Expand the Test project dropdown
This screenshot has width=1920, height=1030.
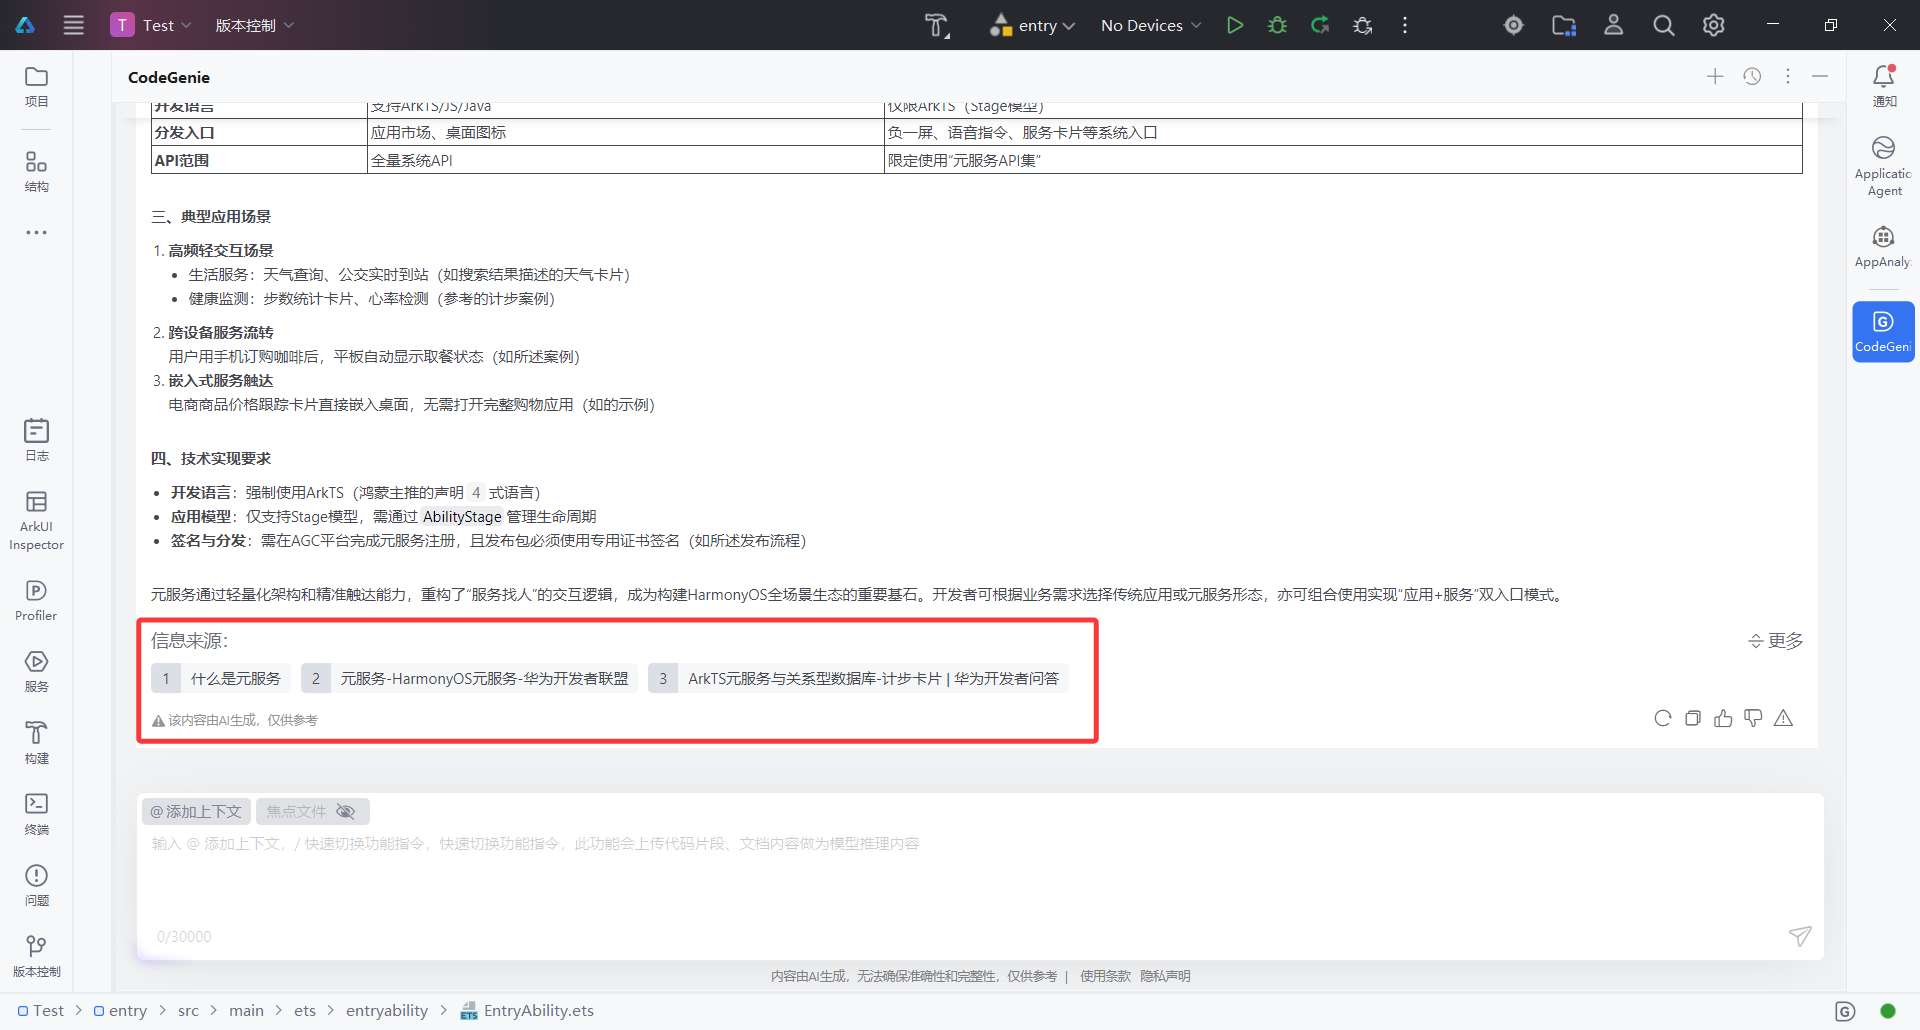point(151,25)
